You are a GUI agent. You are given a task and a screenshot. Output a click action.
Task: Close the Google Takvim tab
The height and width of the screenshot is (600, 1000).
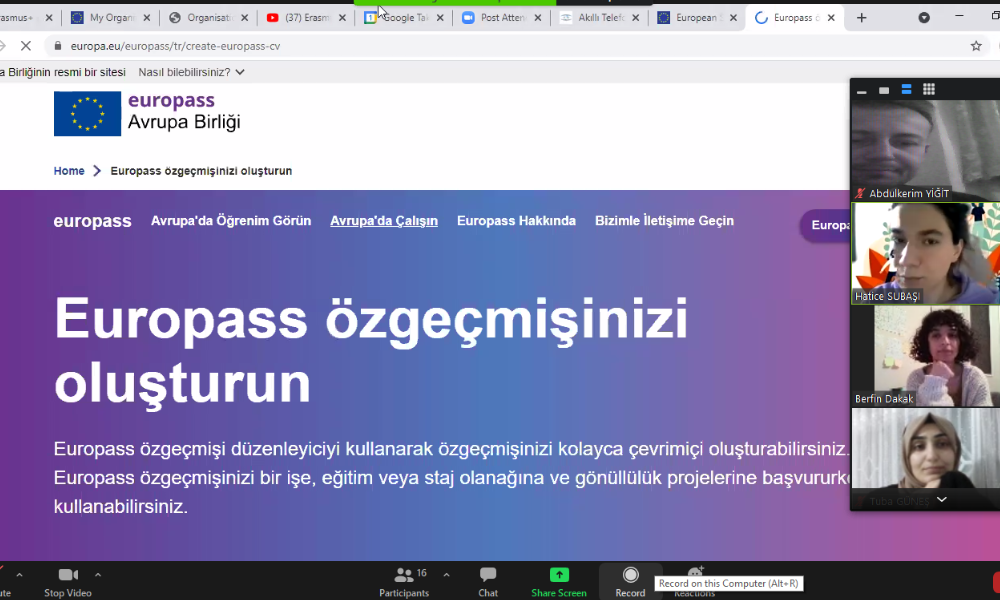click(440, 18)
